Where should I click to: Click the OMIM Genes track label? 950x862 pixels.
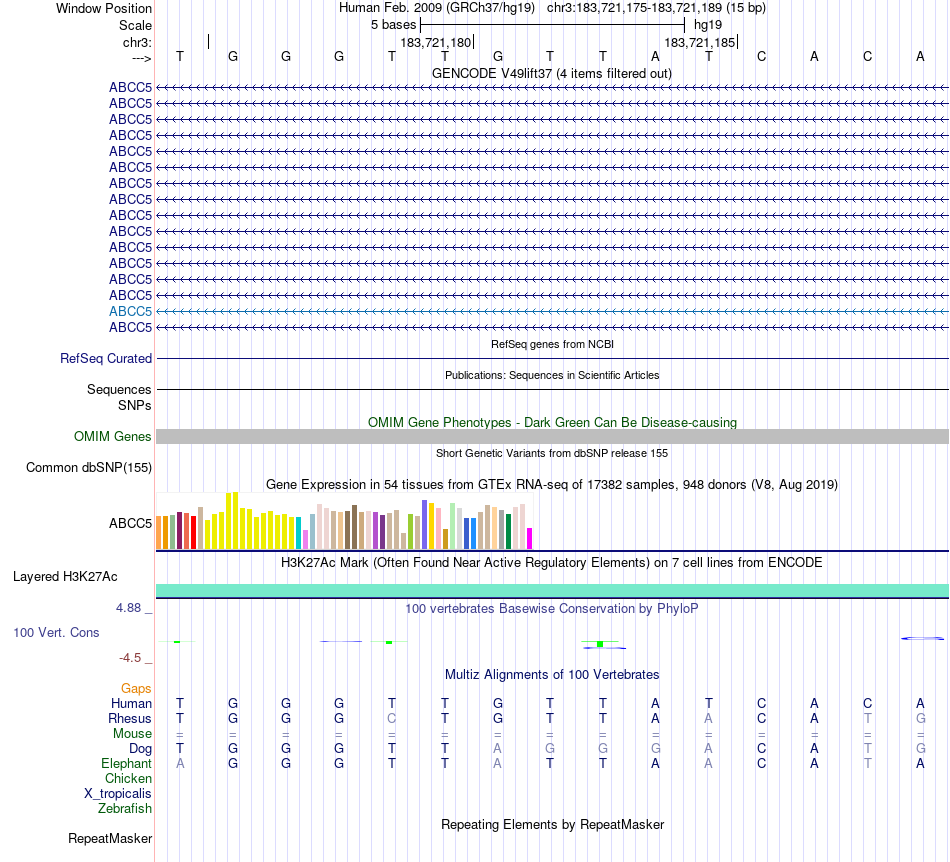pos(113,436)
